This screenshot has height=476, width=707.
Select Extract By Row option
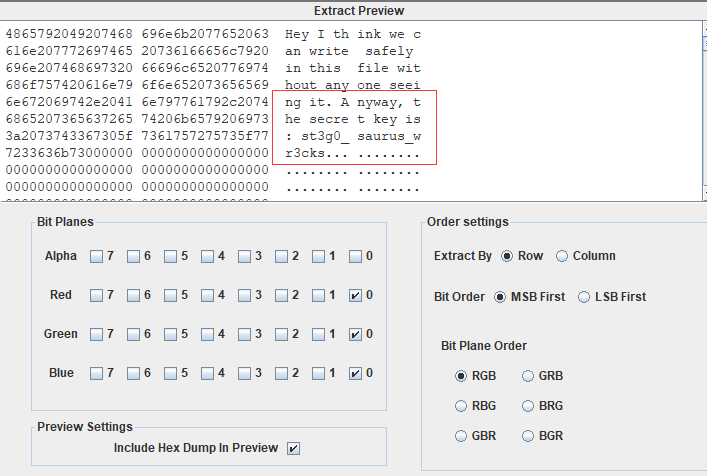[x=507, y=256]
